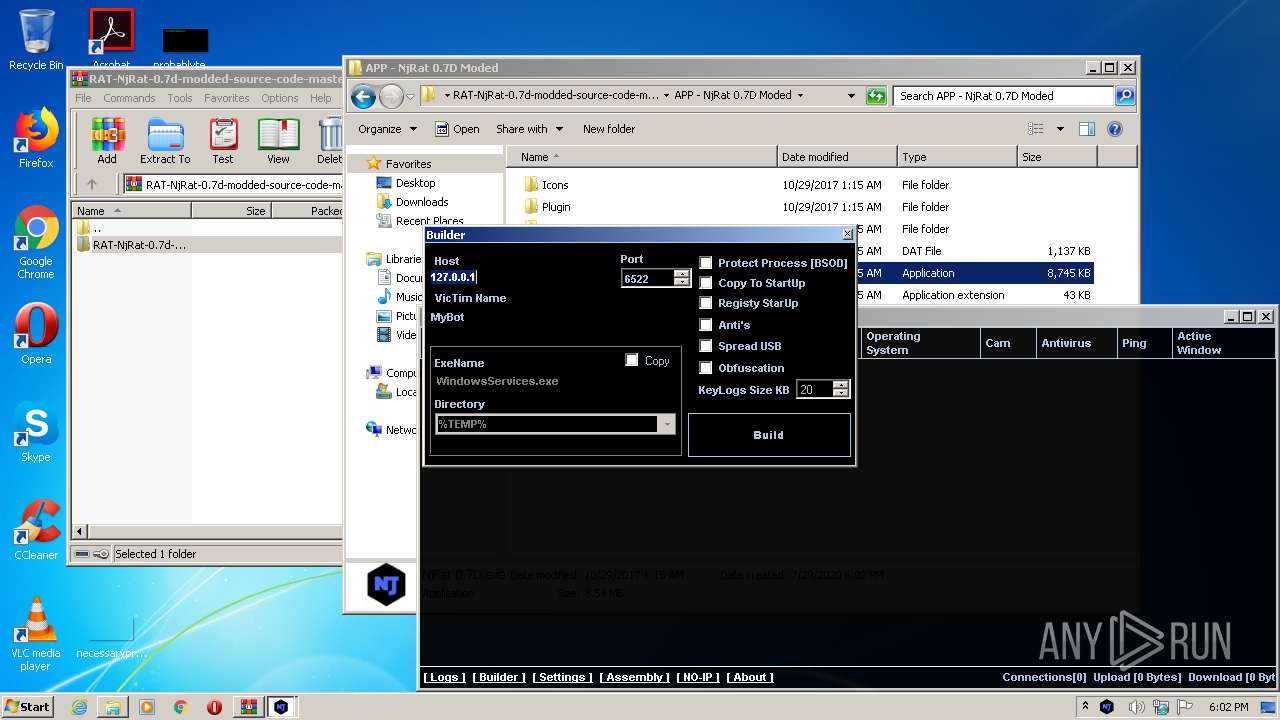1280x720 pixels.
Task: Open WinRAR Tools menu
Action: tap(180, 98)
